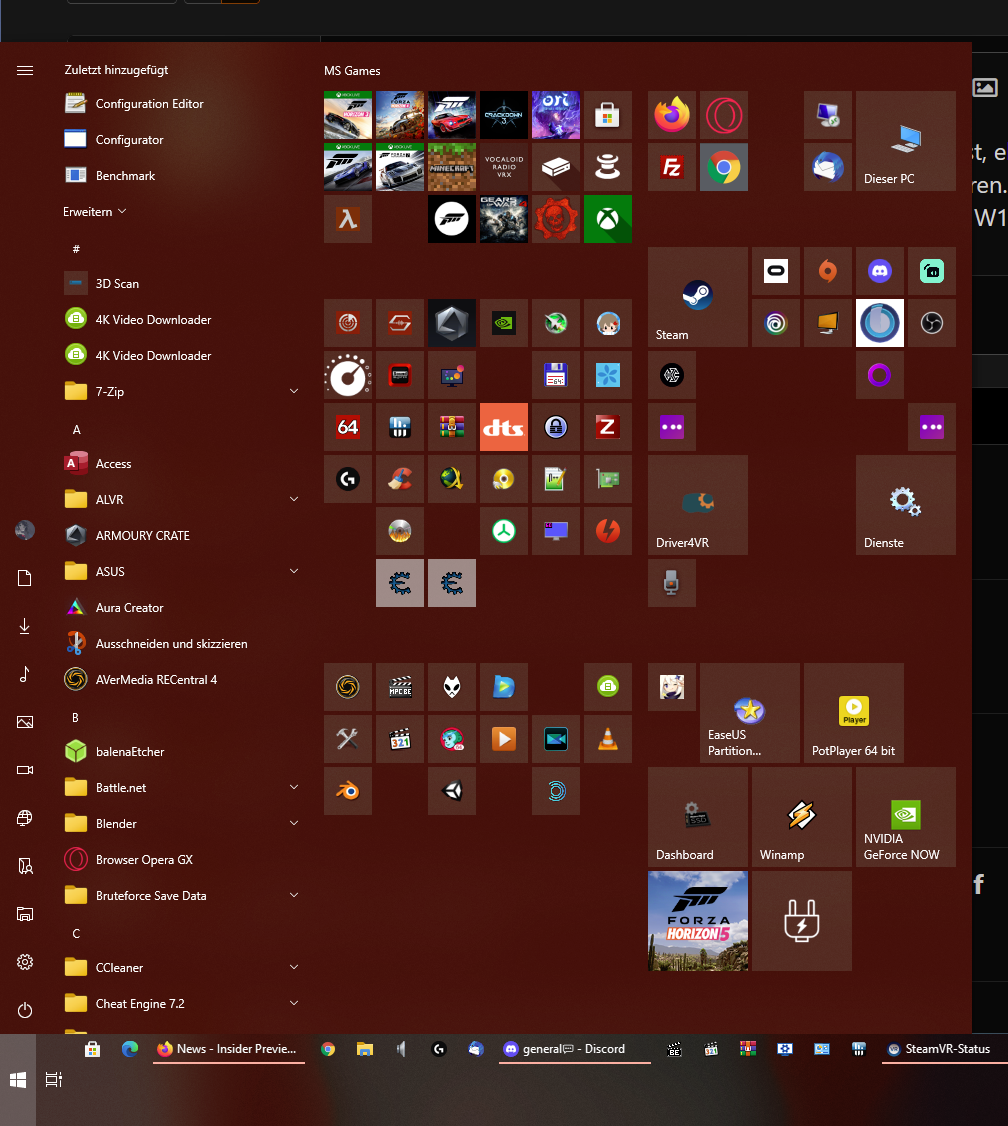Open the Crackdown 3 tile
This screenshot has width=1008, height=1126.
coord(504,115)
